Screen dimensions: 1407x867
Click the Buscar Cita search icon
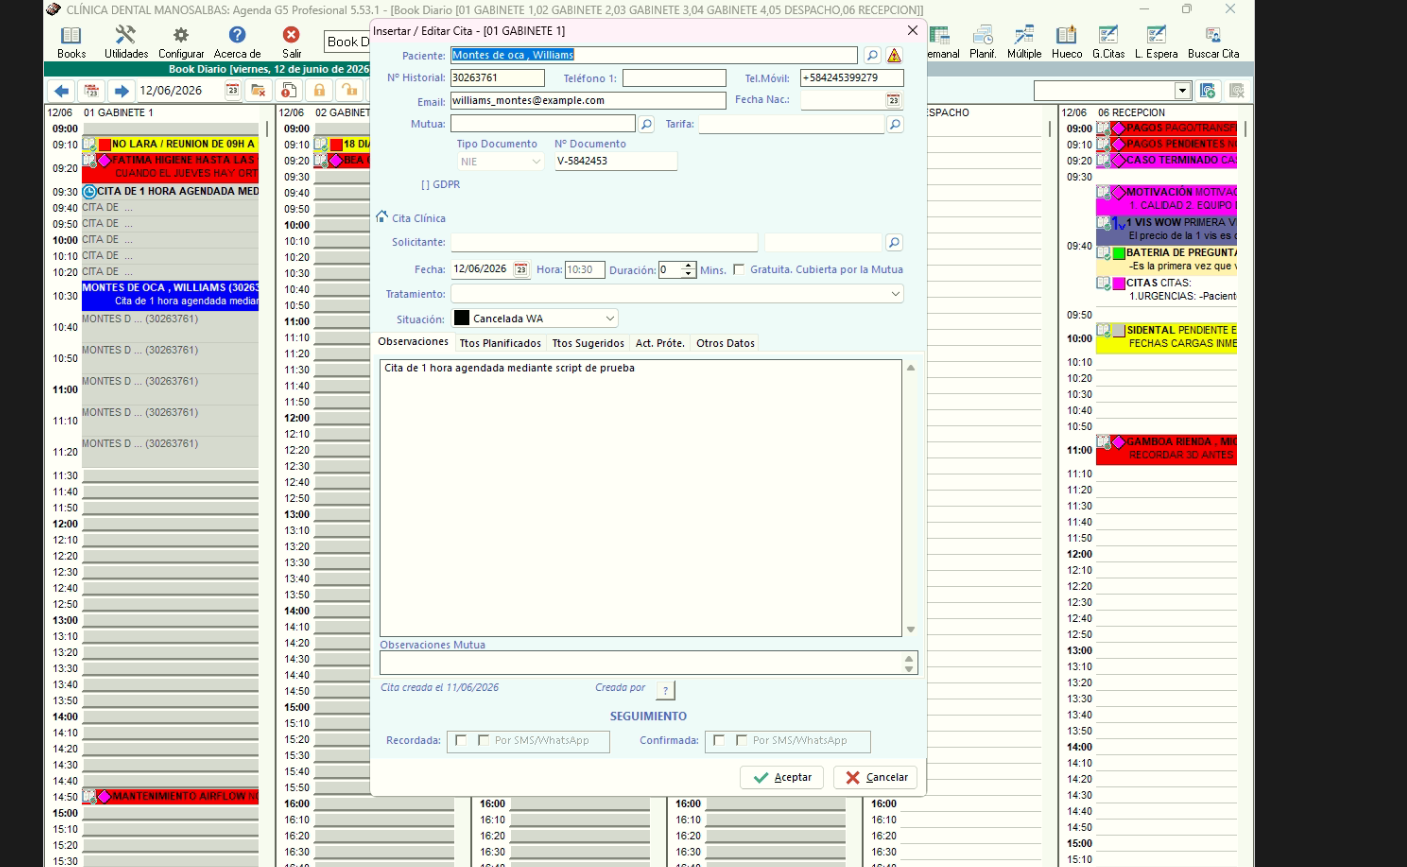coord(1213,41)
